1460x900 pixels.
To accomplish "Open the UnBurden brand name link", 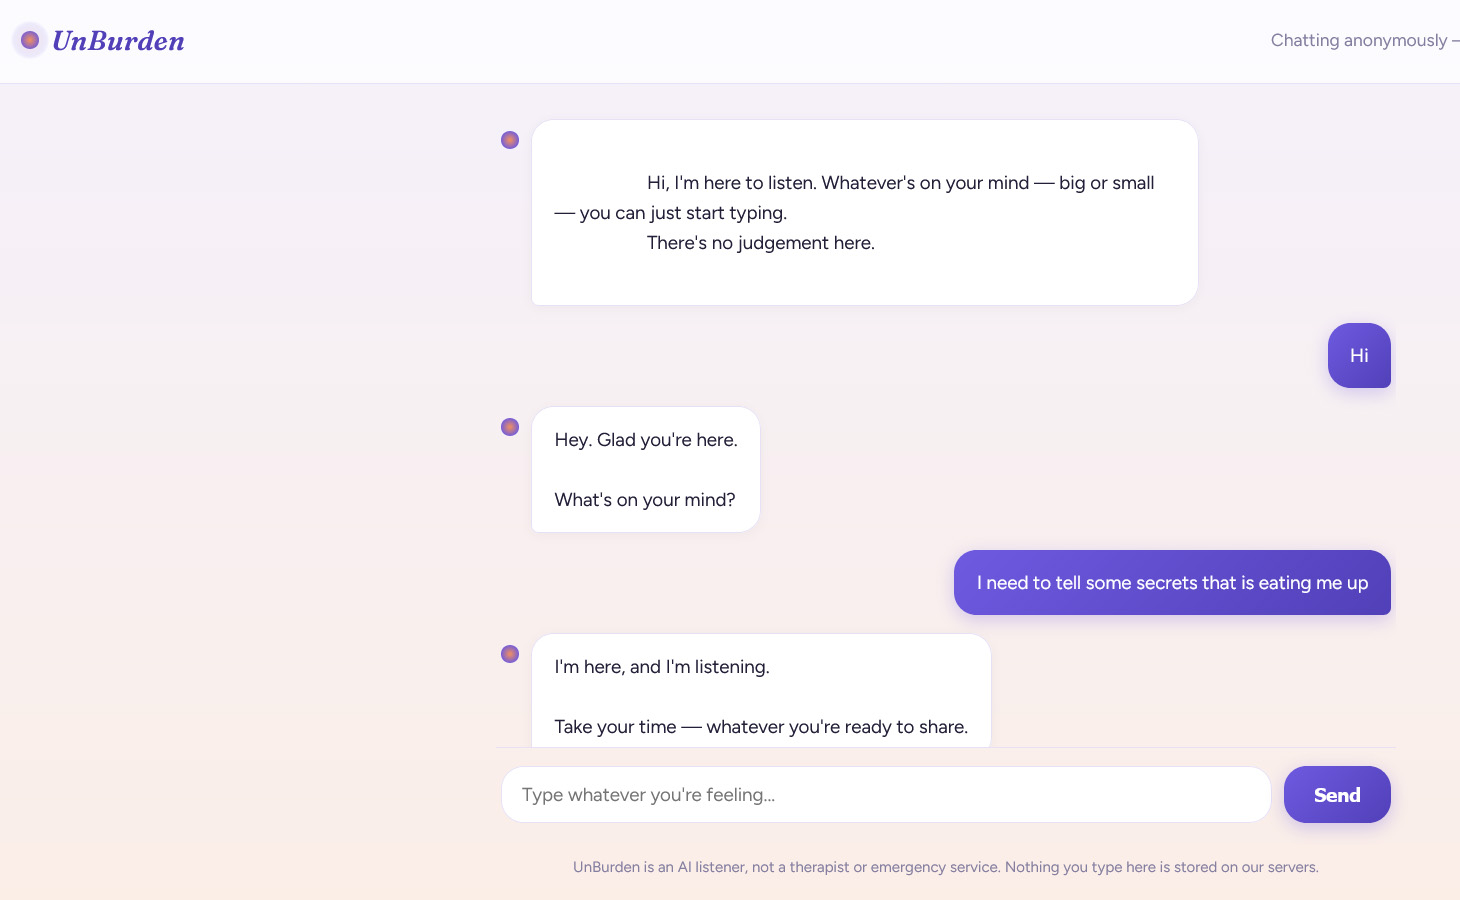I will 118,41.
